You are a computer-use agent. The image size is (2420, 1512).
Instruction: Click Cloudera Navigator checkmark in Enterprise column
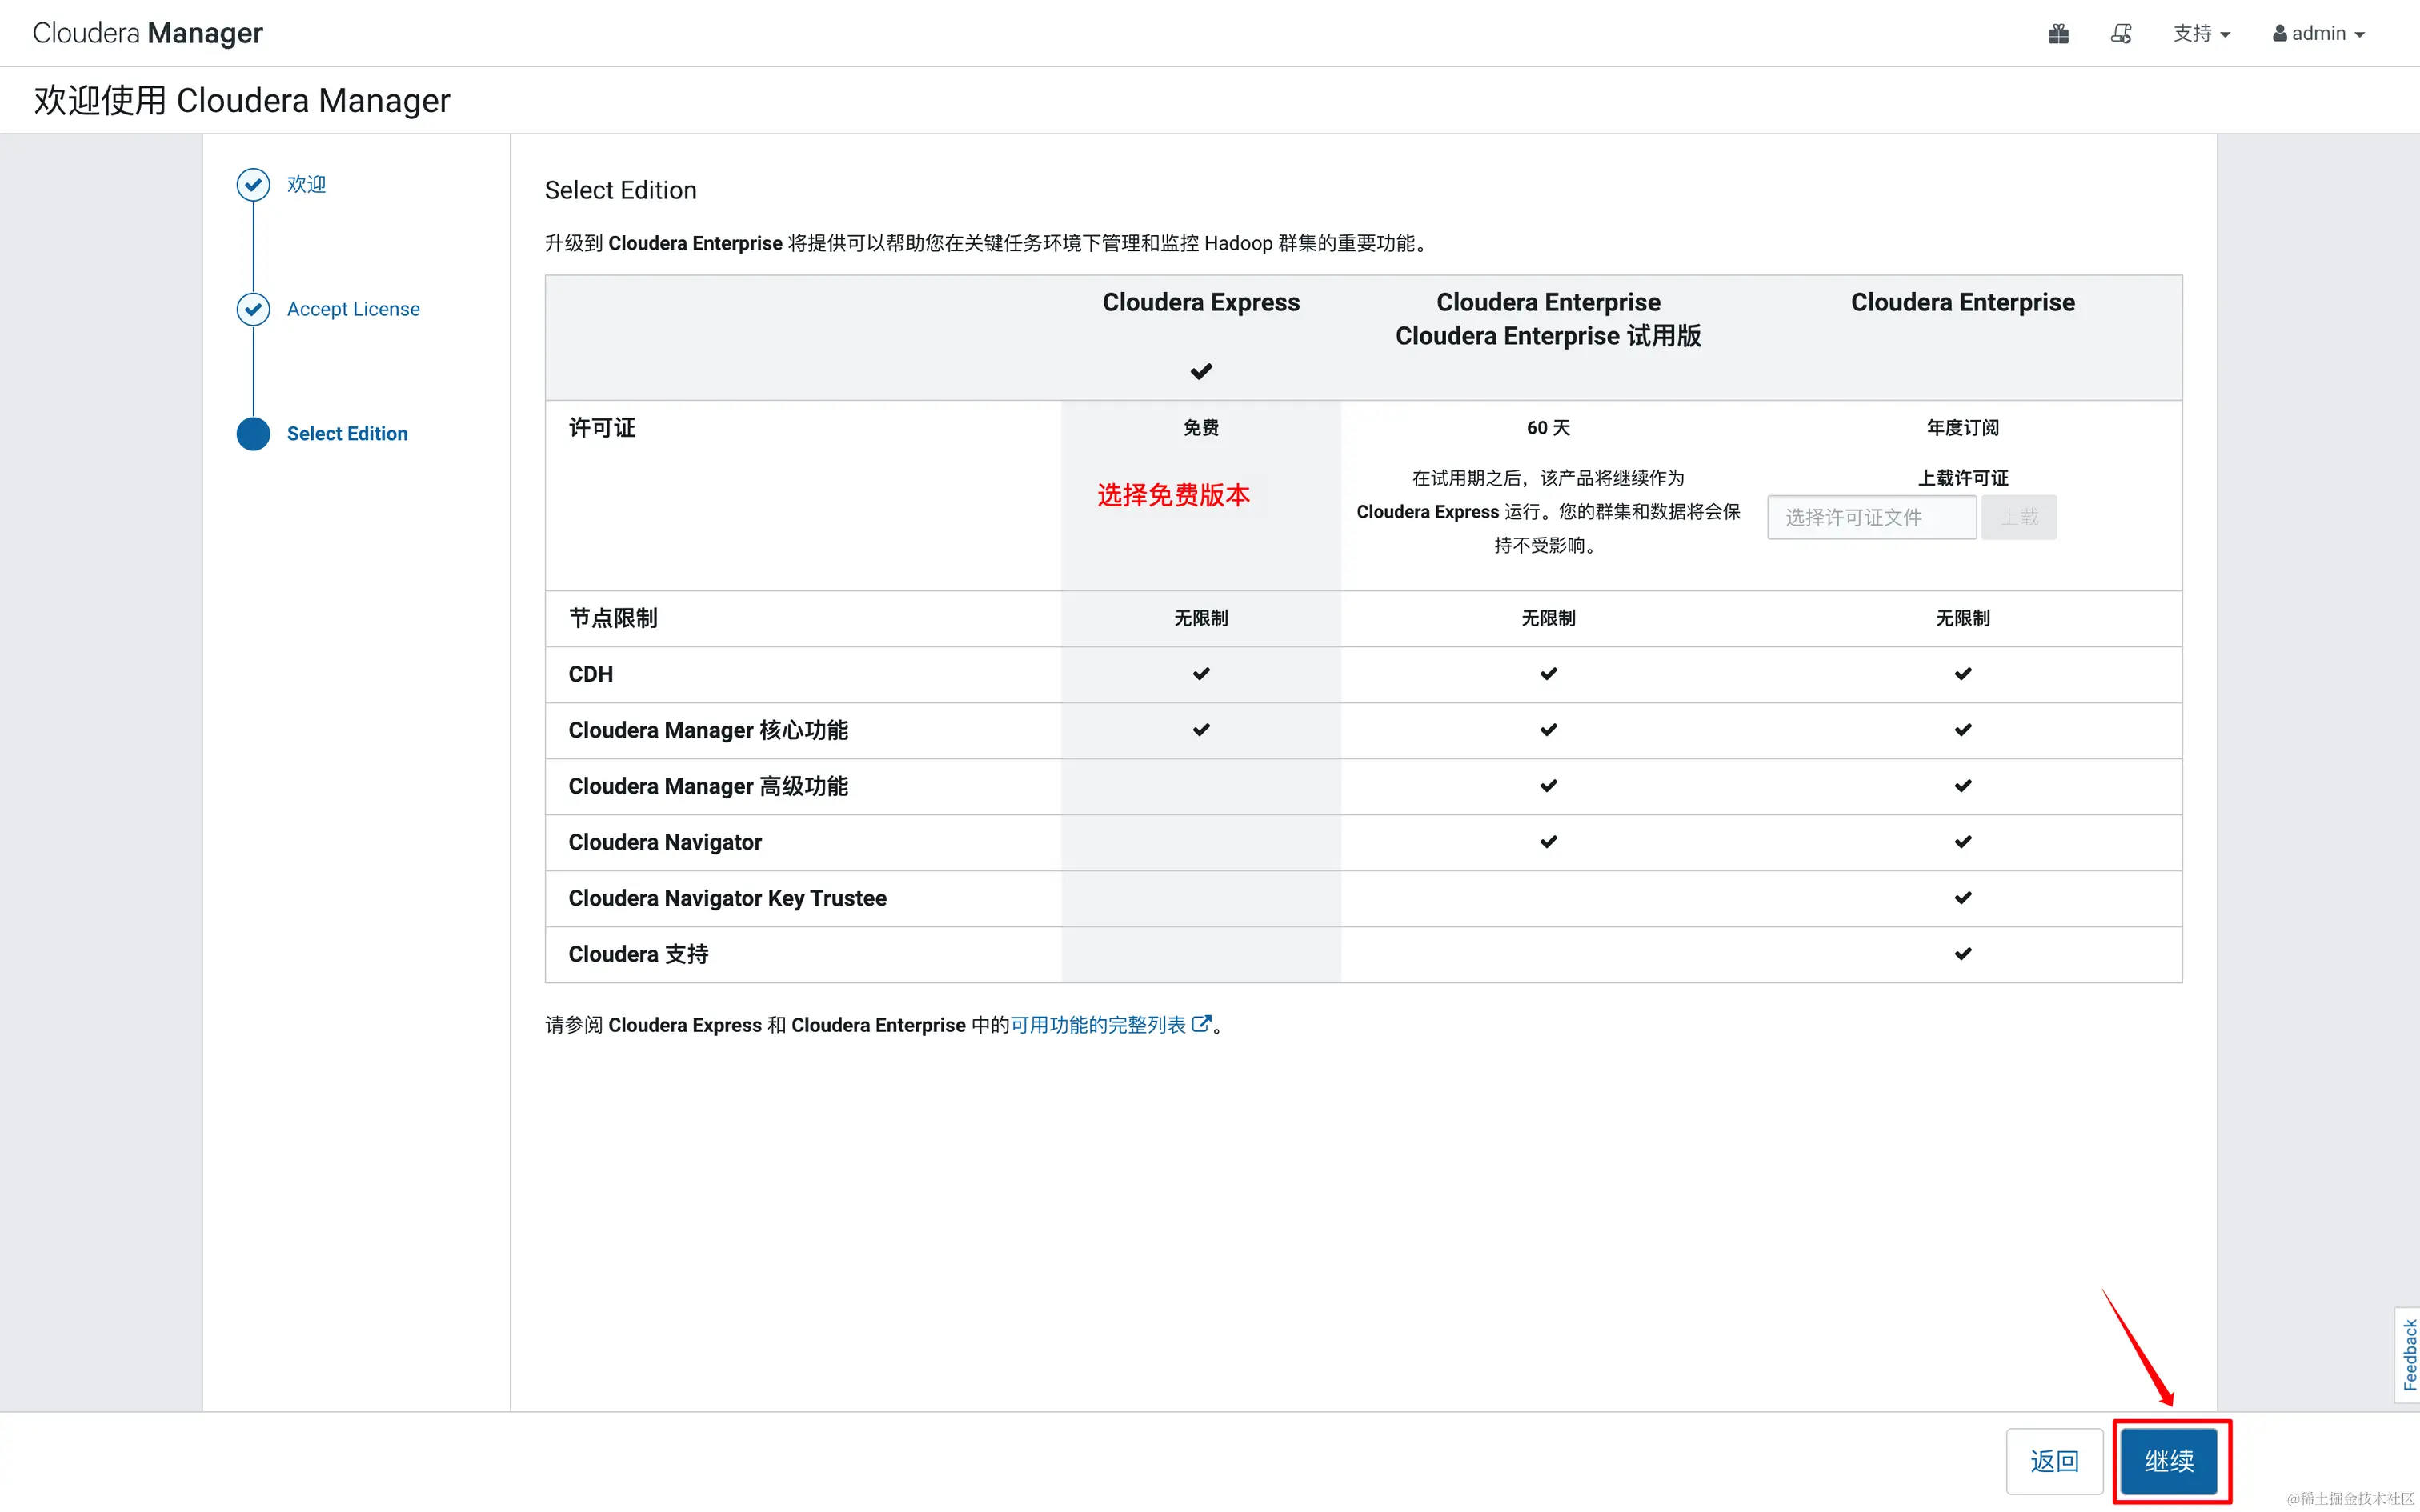[1962, 842]
